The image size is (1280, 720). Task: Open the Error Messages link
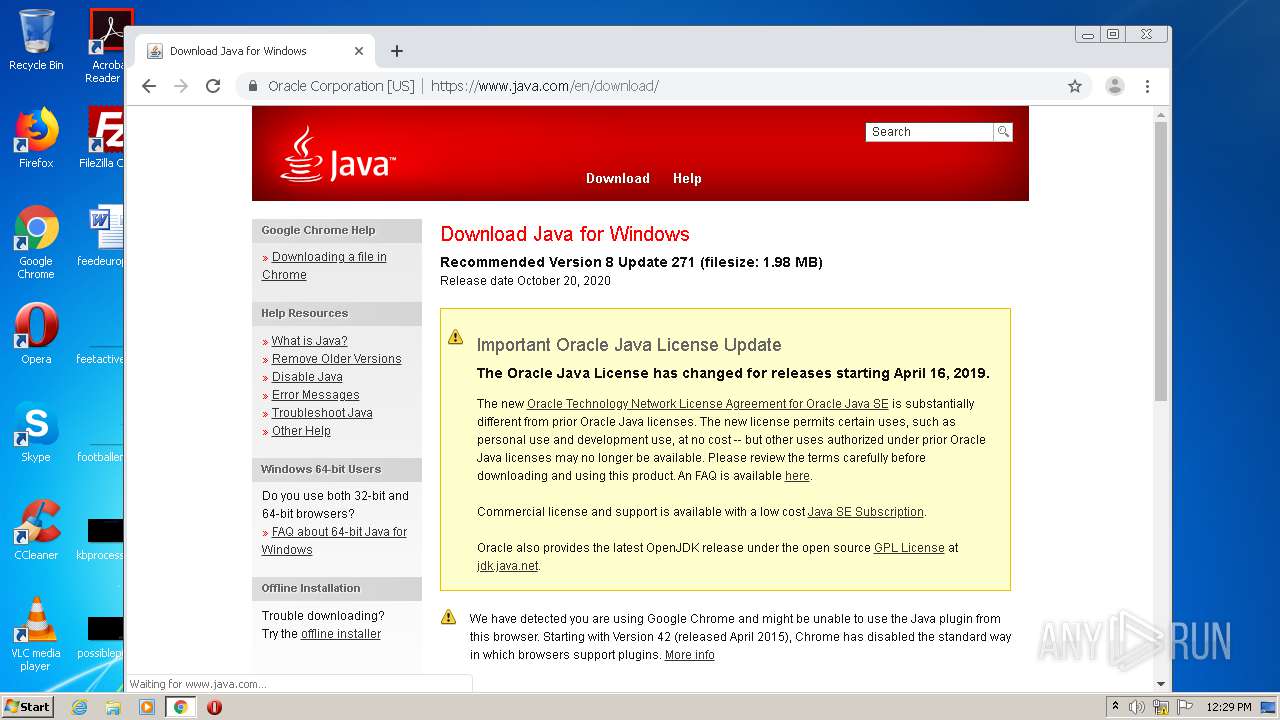(x=316, y=395)
